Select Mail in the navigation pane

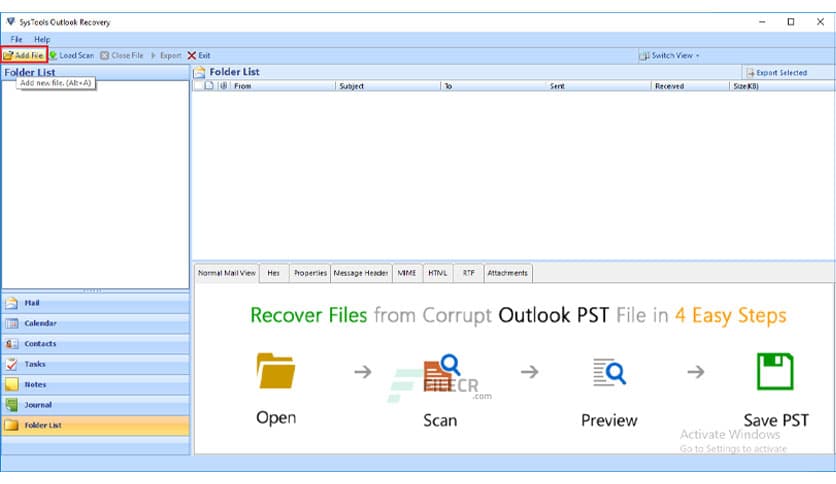coord(95,303)
